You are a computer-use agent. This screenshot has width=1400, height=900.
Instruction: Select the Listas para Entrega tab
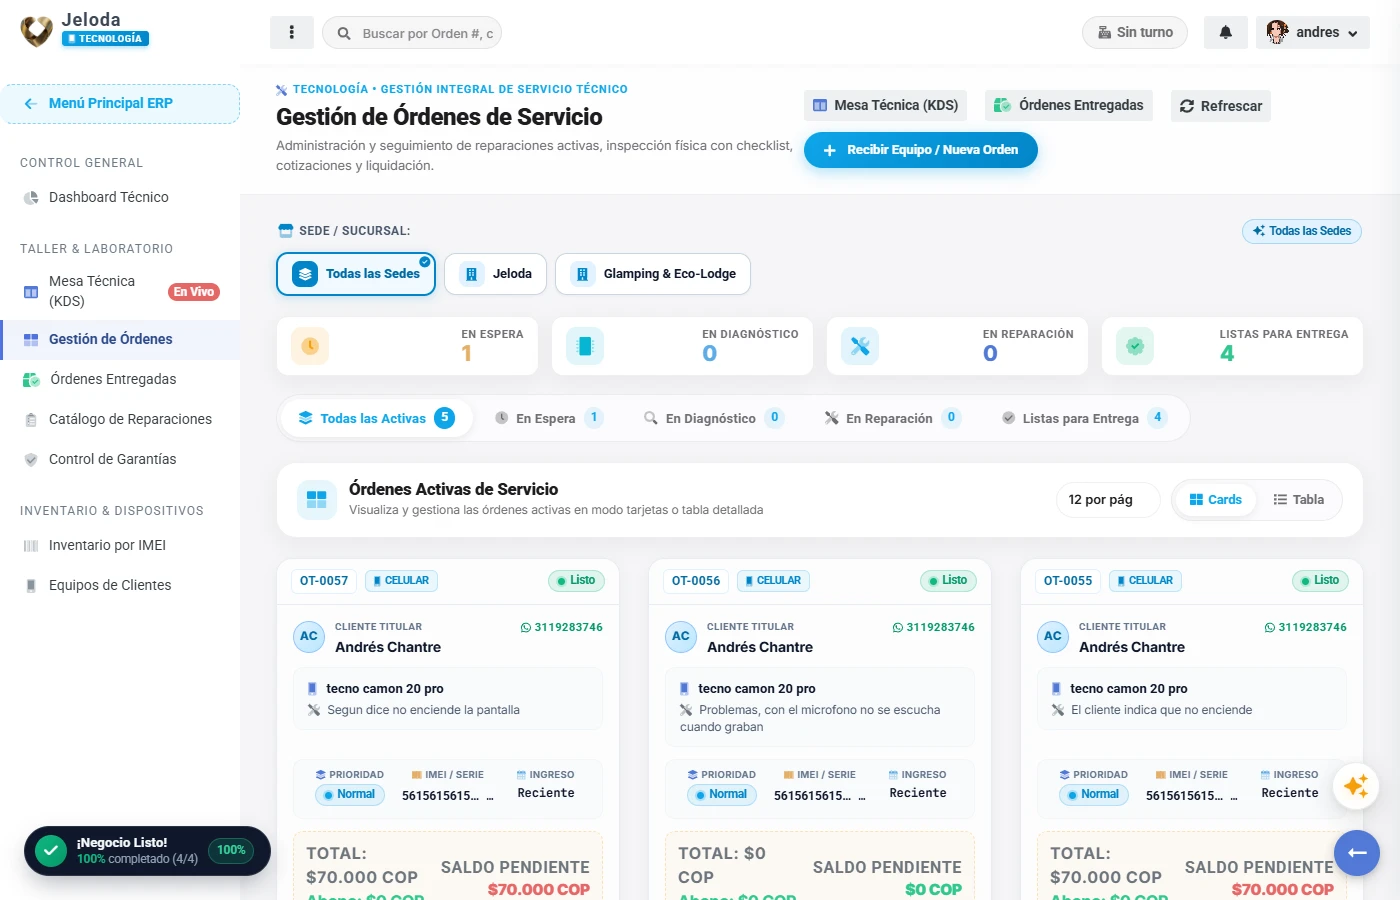tap(1084, 418)
